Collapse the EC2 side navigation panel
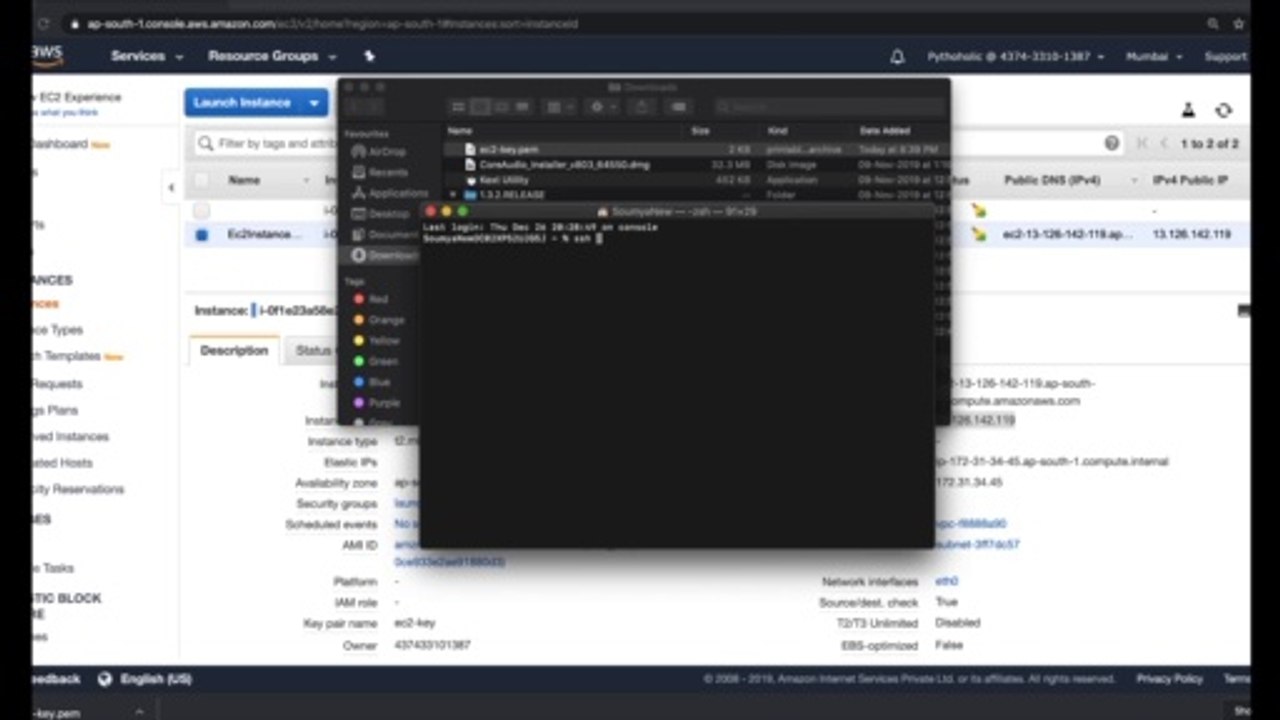Viewport: 1280px width, 720px height. coord(171,187)
